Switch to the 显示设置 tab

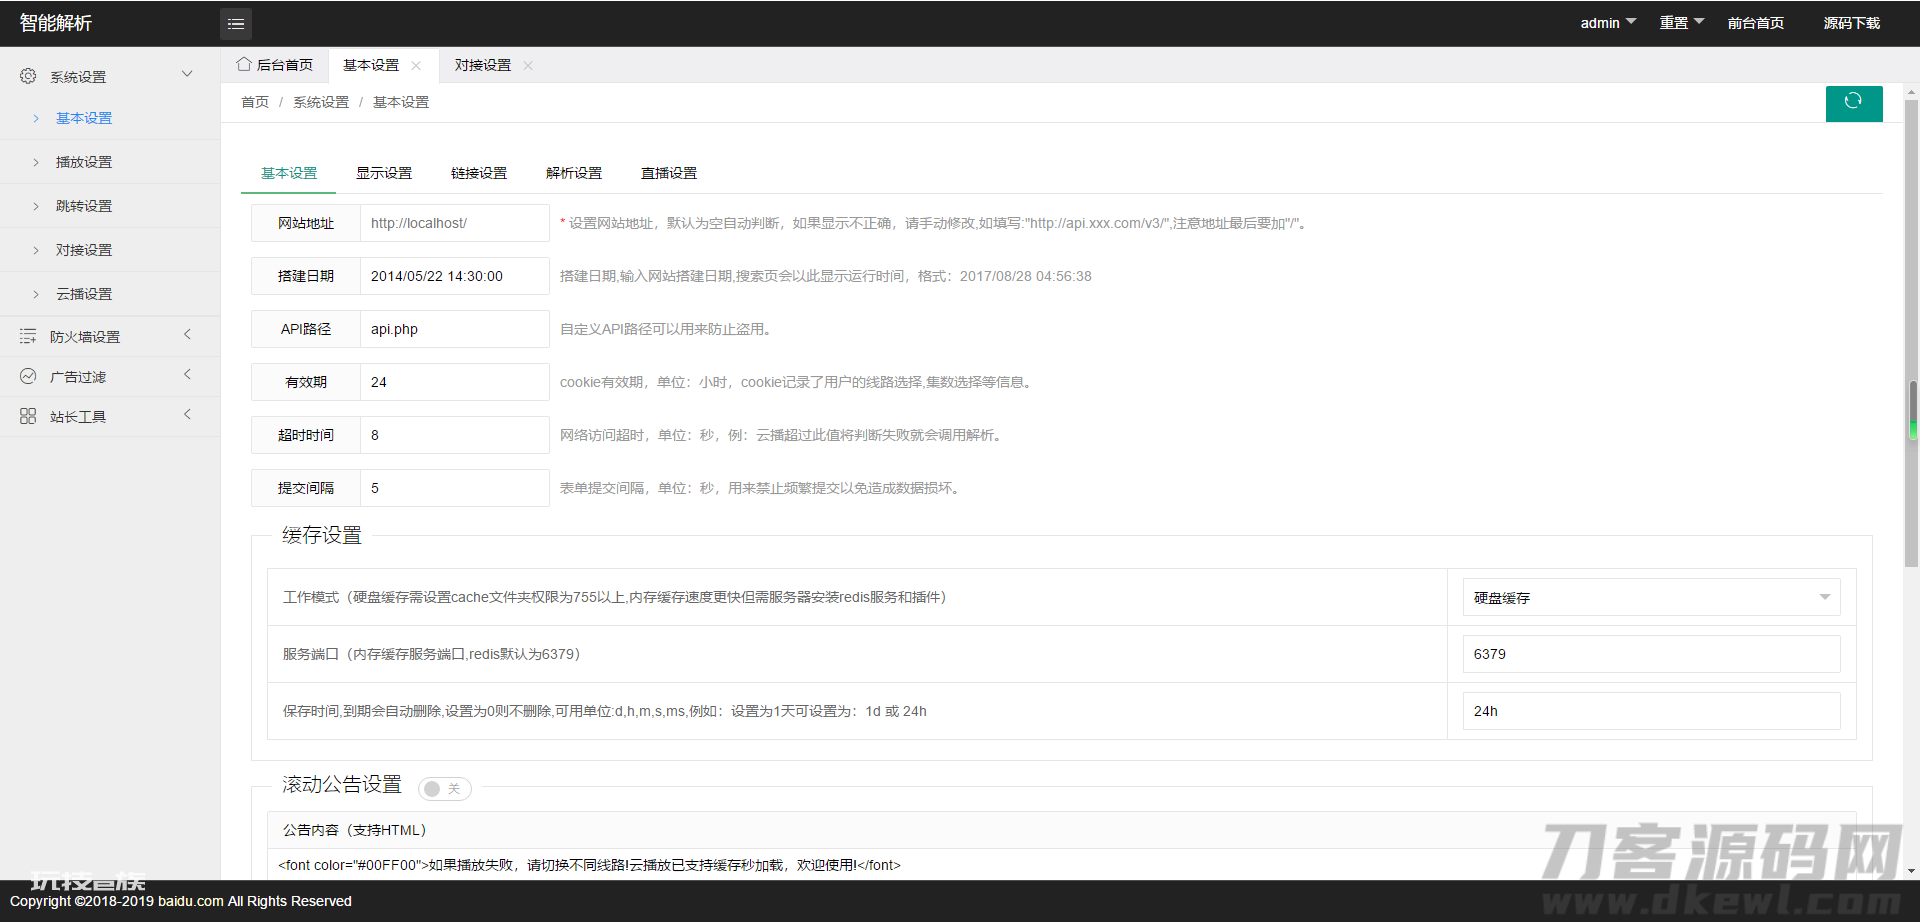(x=384, y=173)
